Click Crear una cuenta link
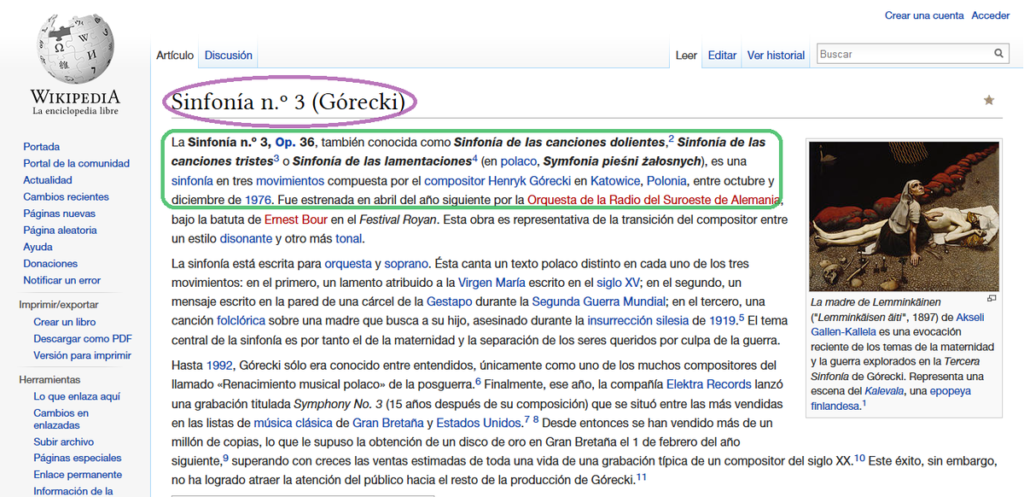 (924, 15)
